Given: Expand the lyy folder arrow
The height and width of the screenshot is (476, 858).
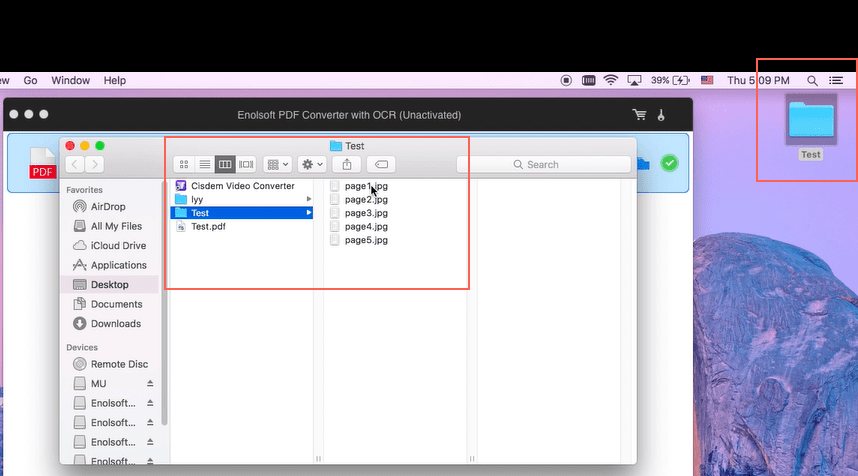Looking at the screenshot, I should [309, 199].
